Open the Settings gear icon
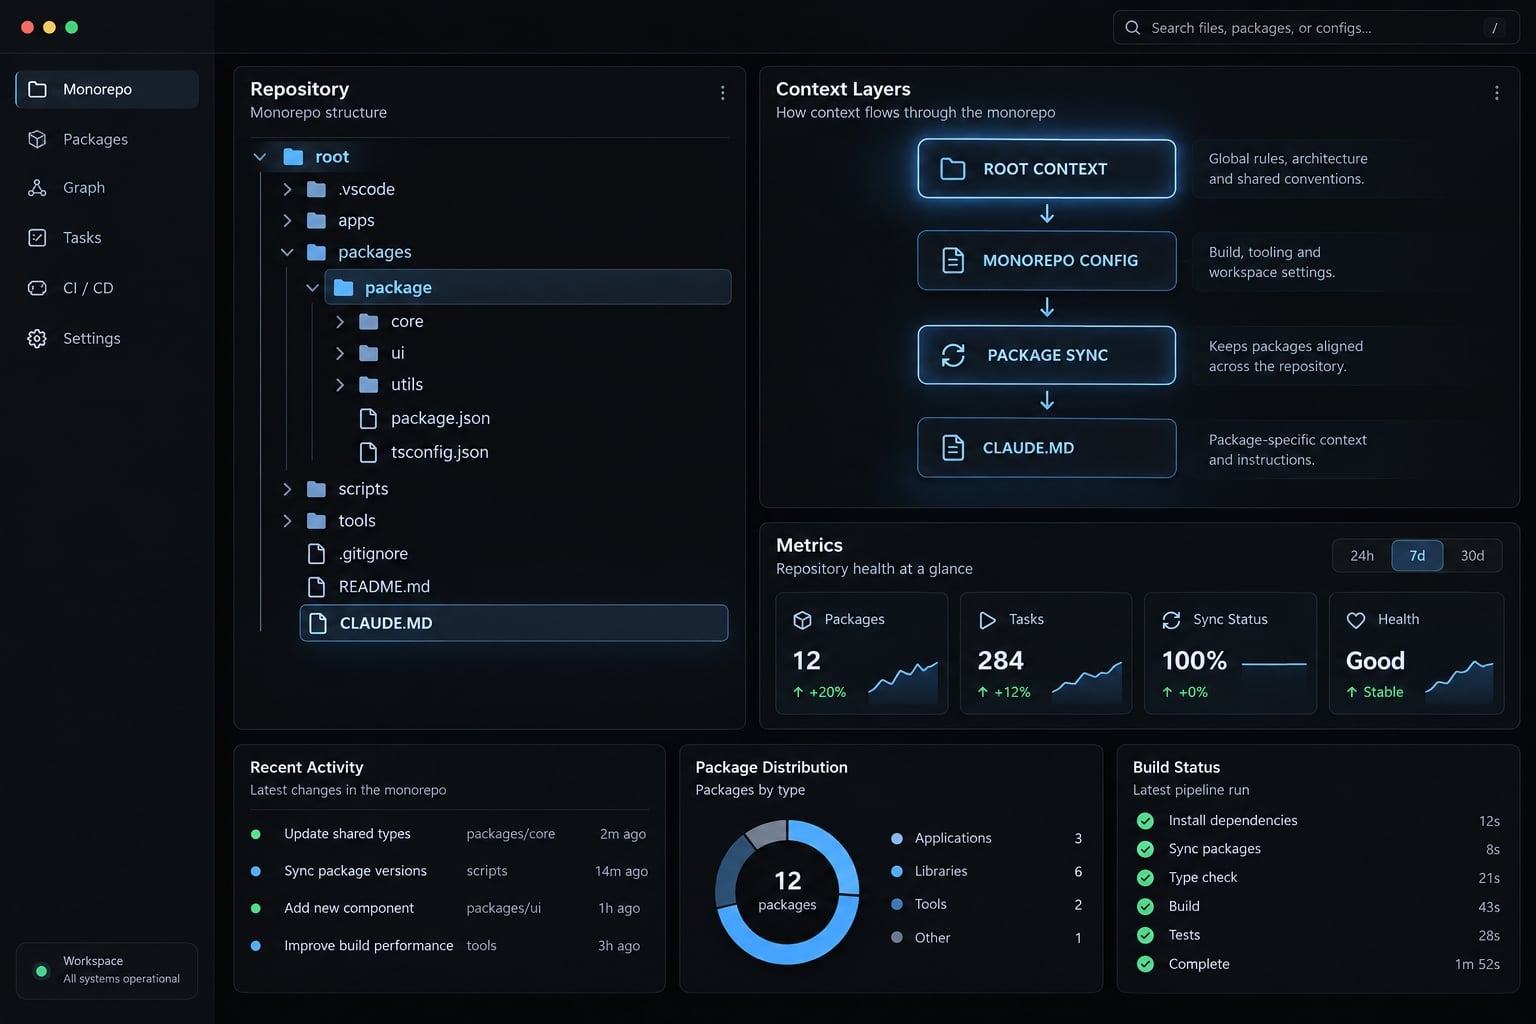Screen dimensions: 1536x1024 37,339
